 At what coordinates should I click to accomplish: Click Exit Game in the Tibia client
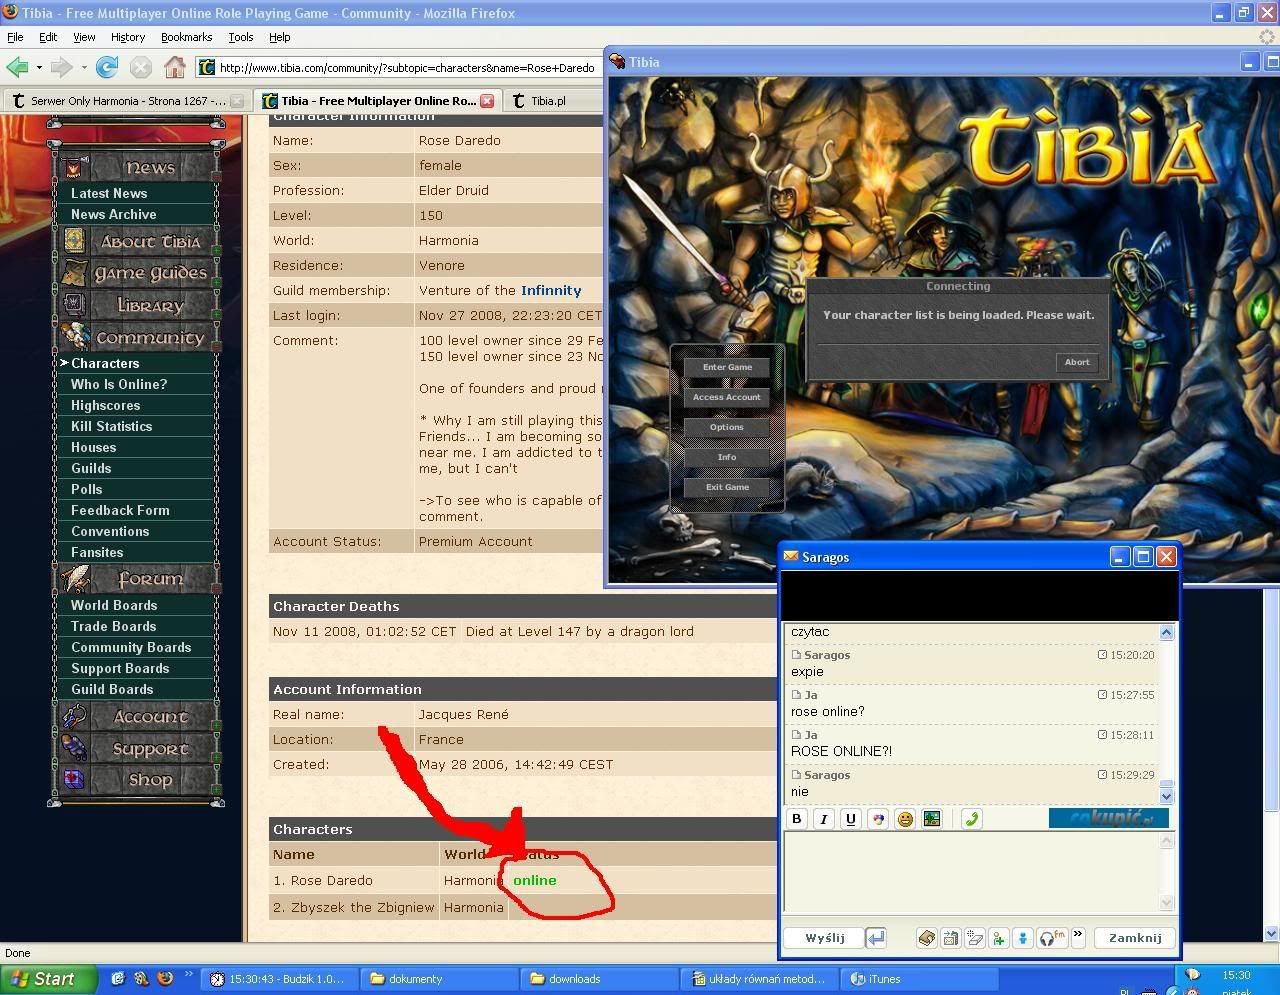click(x=727, y=487)
